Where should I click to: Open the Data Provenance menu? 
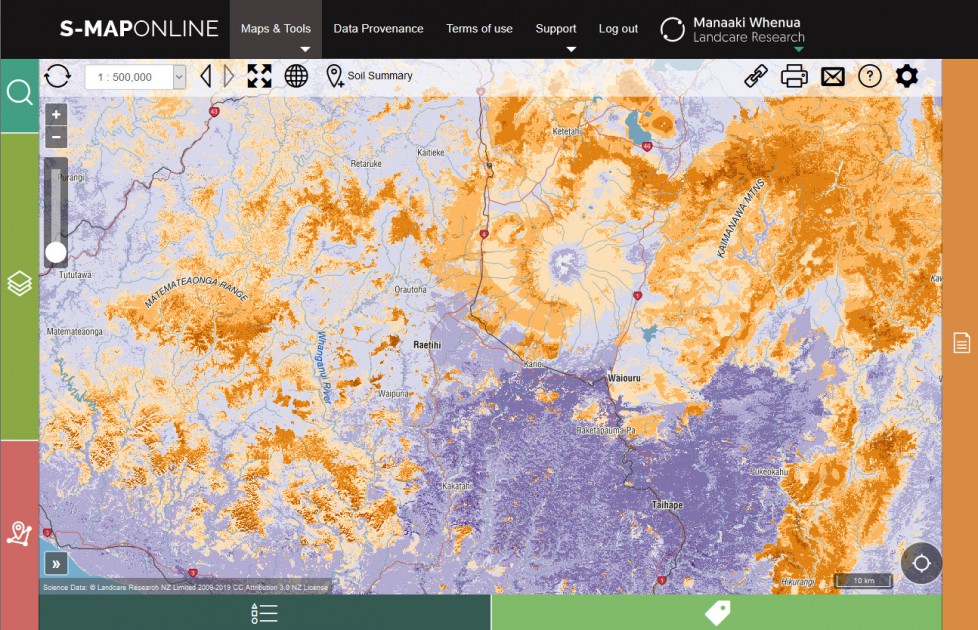[x=379, y=29]
